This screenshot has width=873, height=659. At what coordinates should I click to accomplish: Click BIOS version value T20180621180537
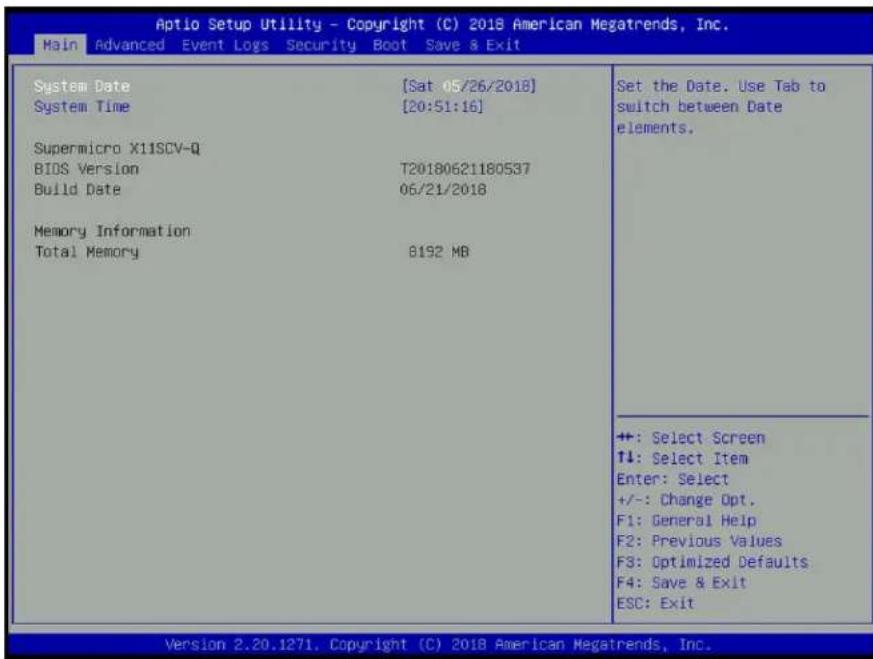465,169
